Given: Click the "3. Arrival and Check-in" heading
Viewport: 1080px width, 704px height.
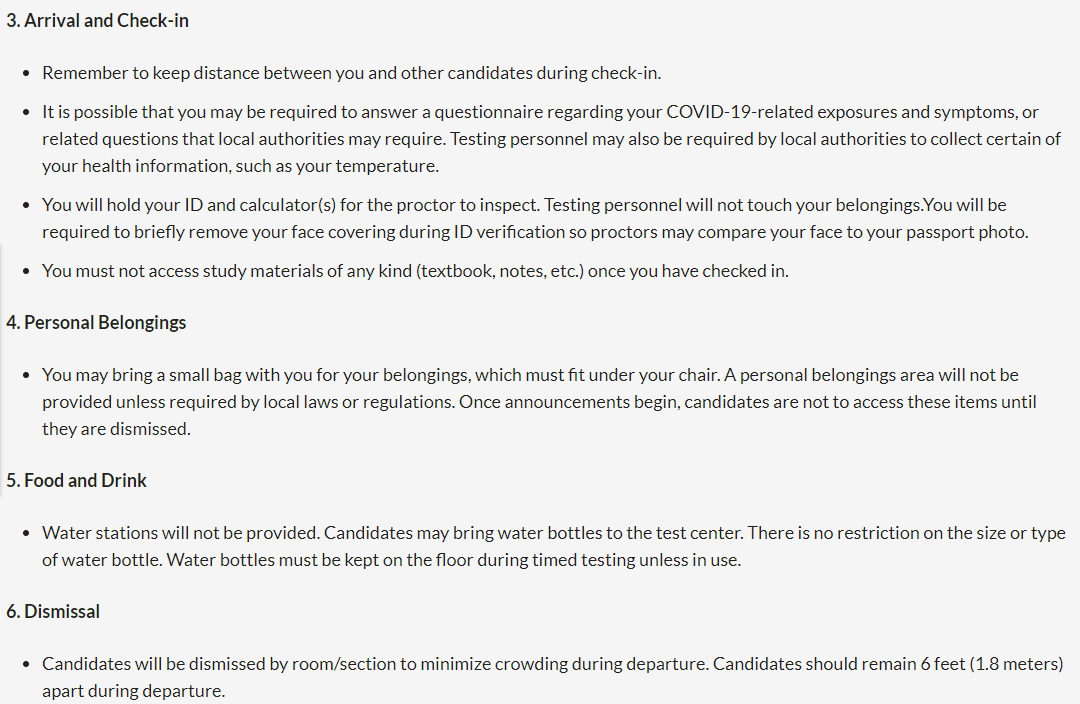Looking at the screenshot, I should coord(97,21).
